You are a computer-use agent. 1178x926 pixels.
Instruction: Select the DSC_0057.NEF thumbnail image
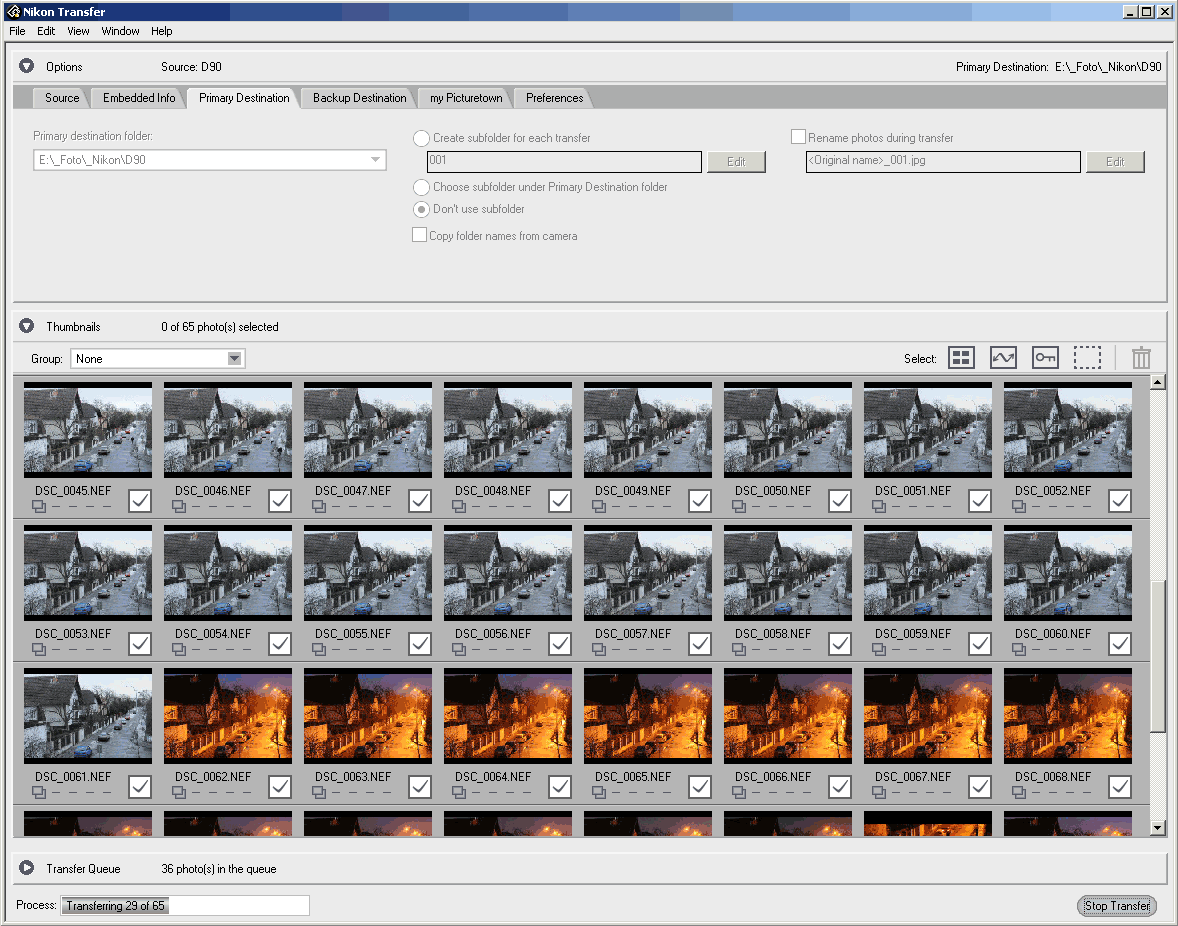pyautogui.click(x=648, y=573)
